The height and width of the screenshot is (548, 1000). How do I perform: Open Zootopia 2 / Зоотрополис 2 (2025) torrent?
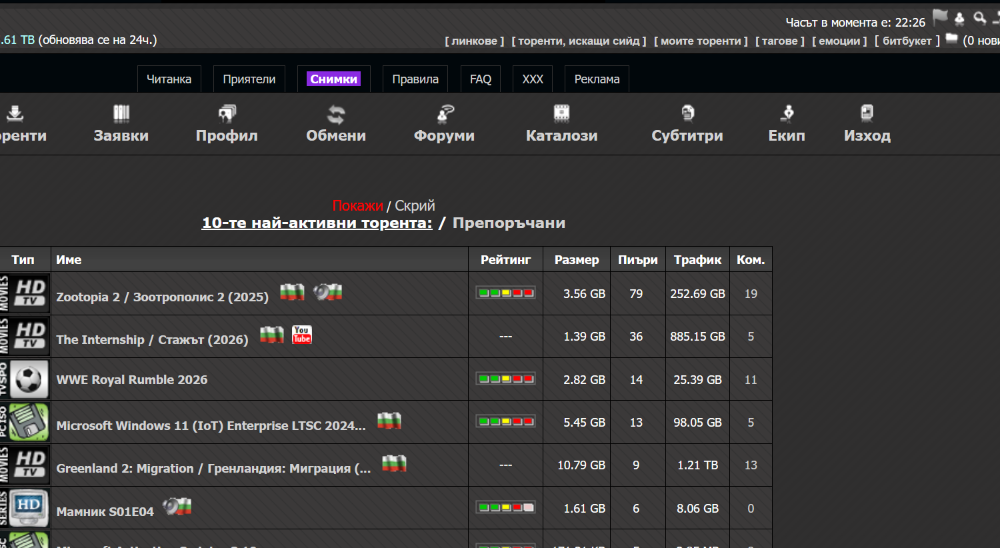(x=162, y=297)
